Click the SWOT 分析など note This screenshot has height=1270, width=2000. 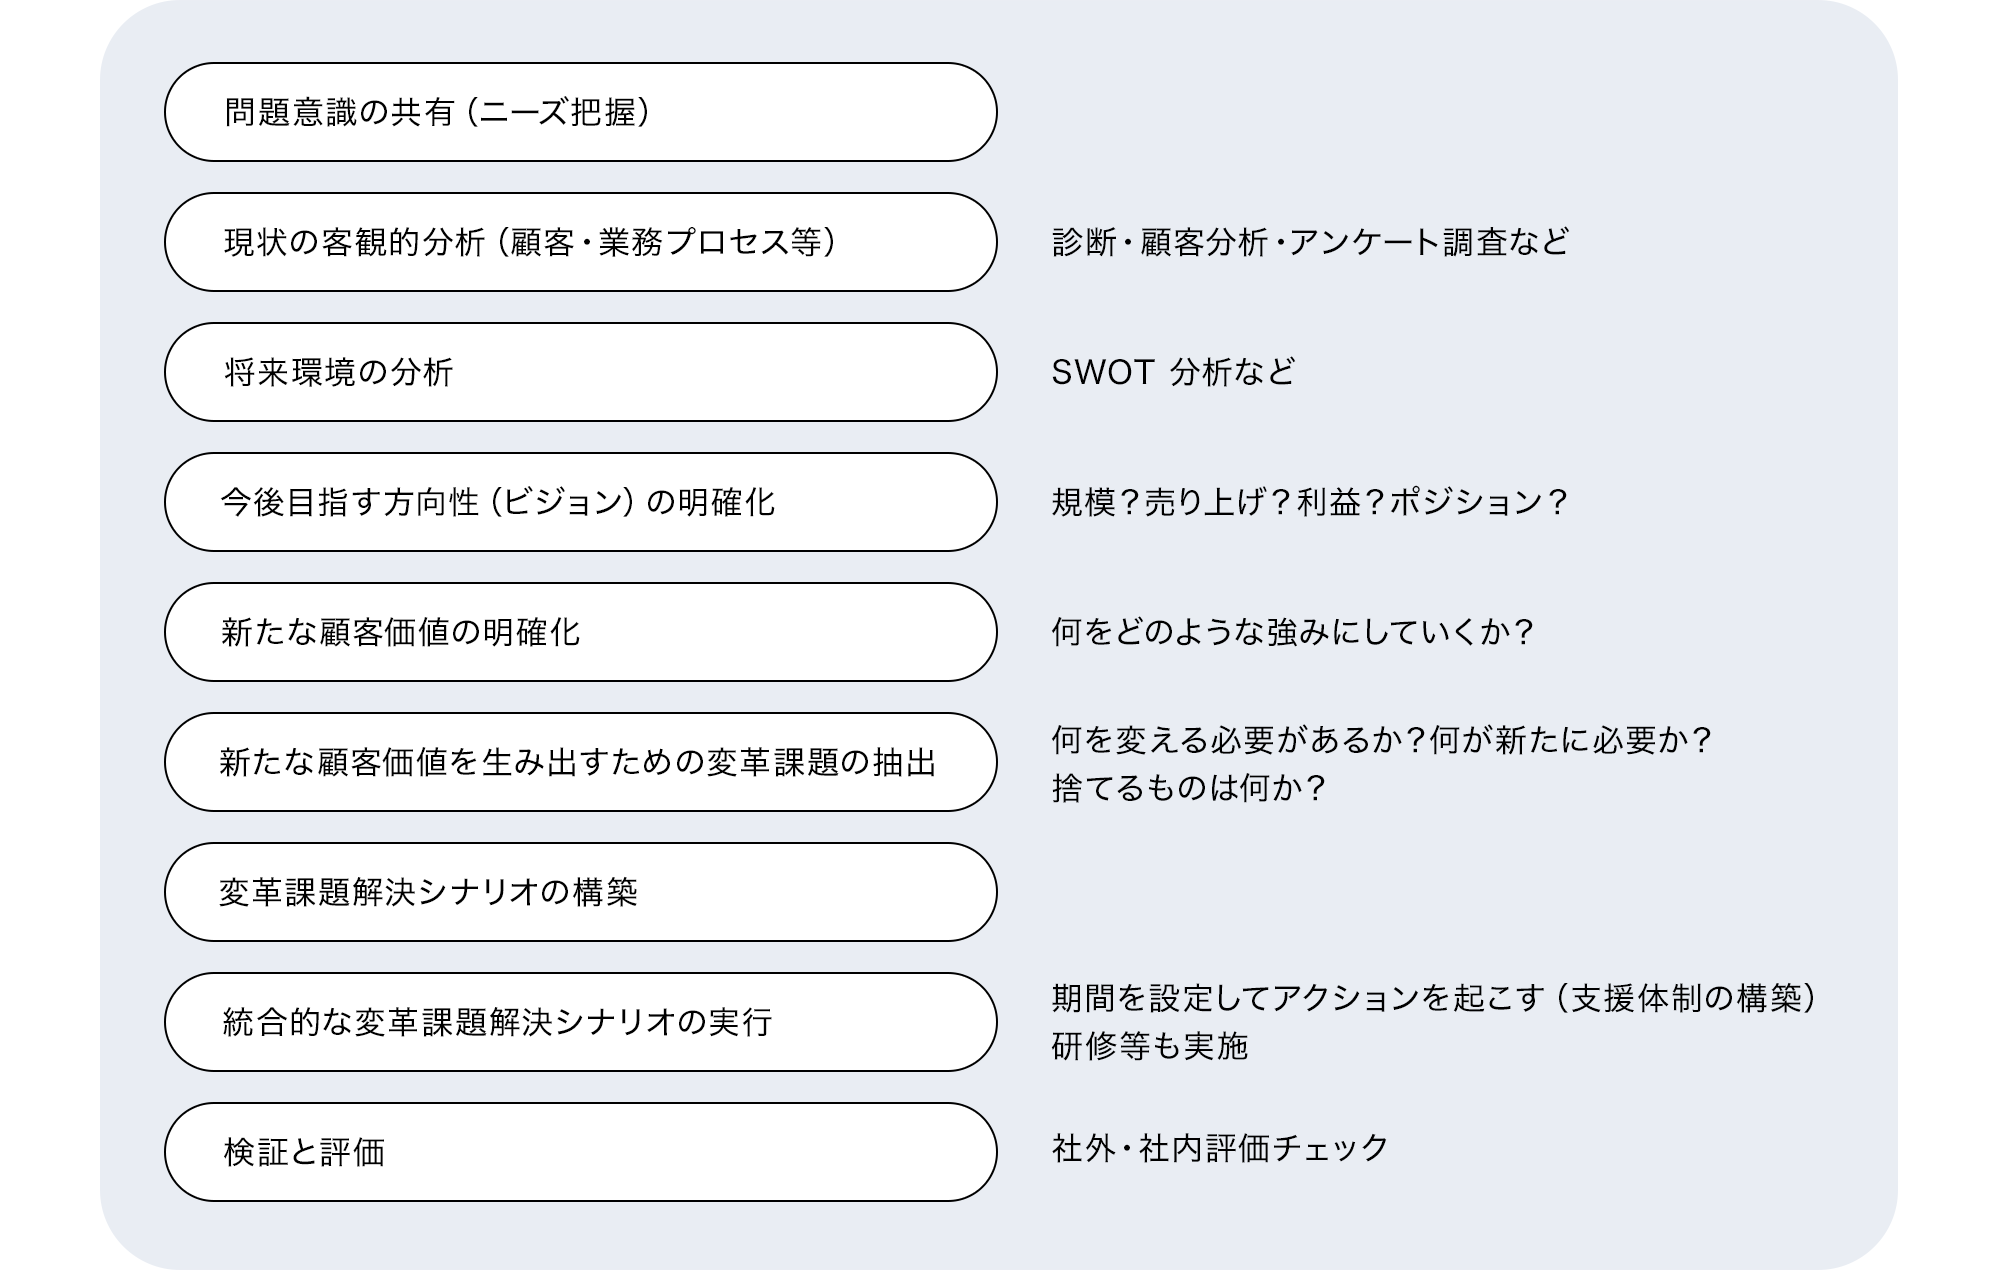click(1173, 372)
